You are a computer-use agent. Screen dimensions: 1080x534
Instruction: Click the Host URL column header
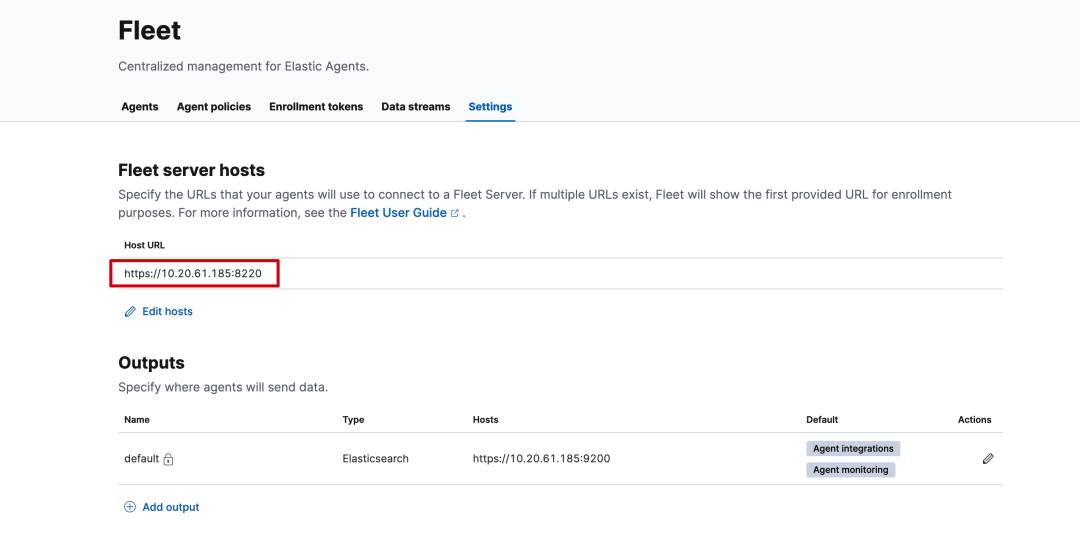(144, 245)
